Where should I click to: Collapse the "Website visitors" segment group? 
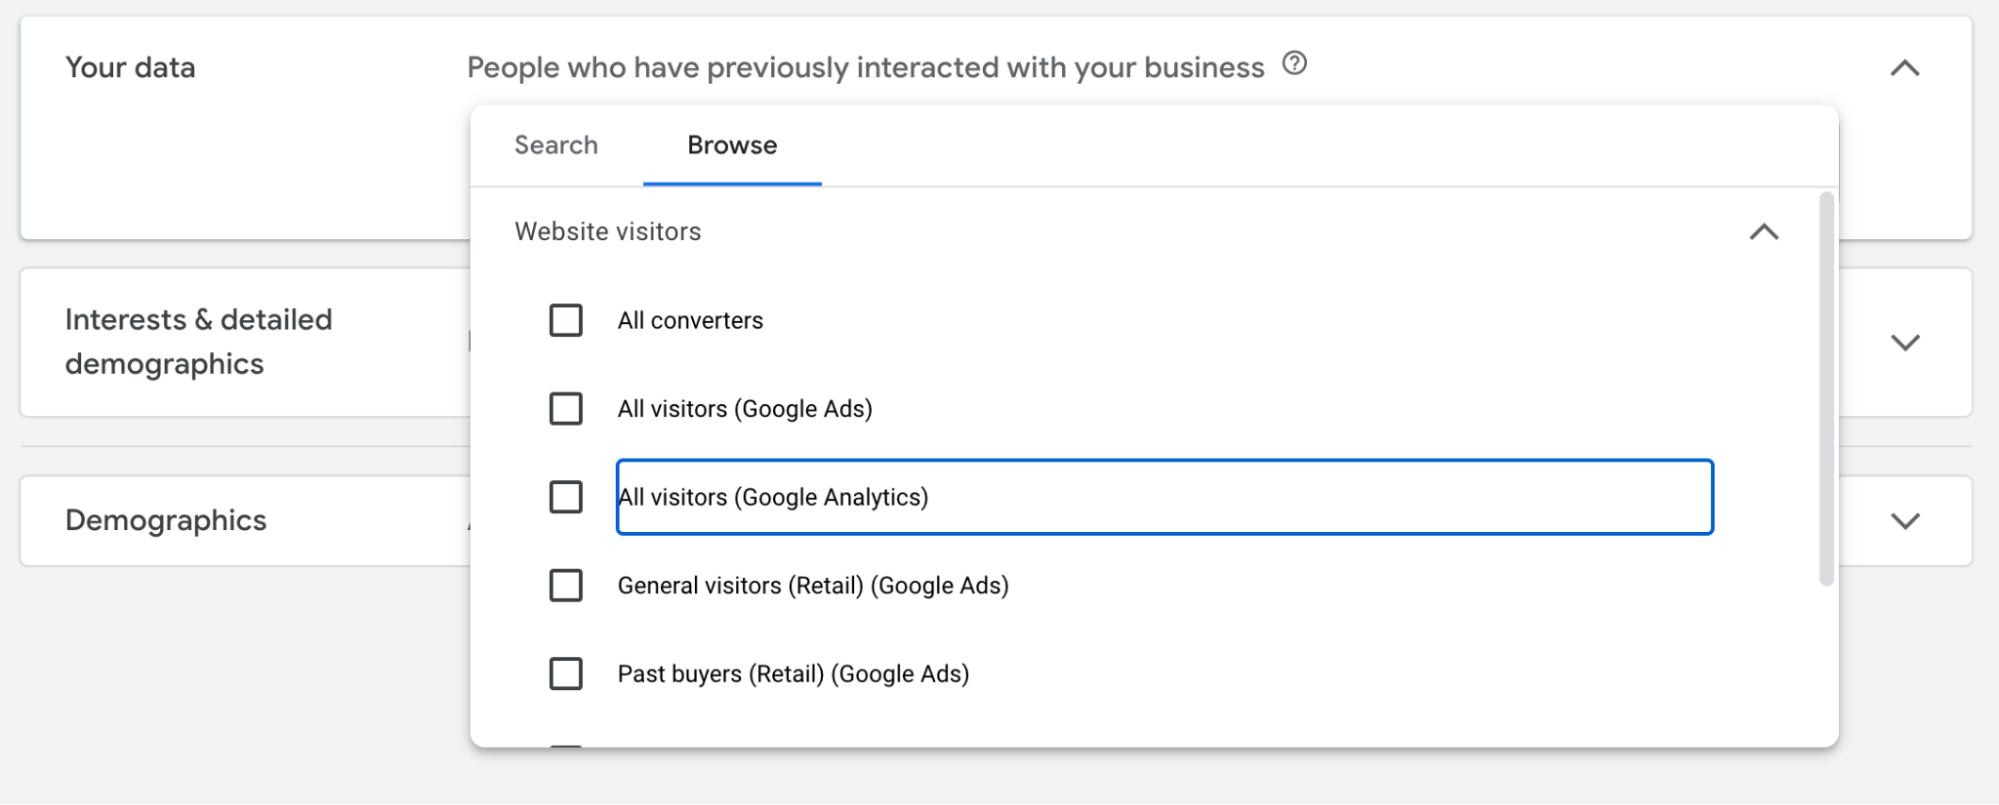pos(1766,232)
